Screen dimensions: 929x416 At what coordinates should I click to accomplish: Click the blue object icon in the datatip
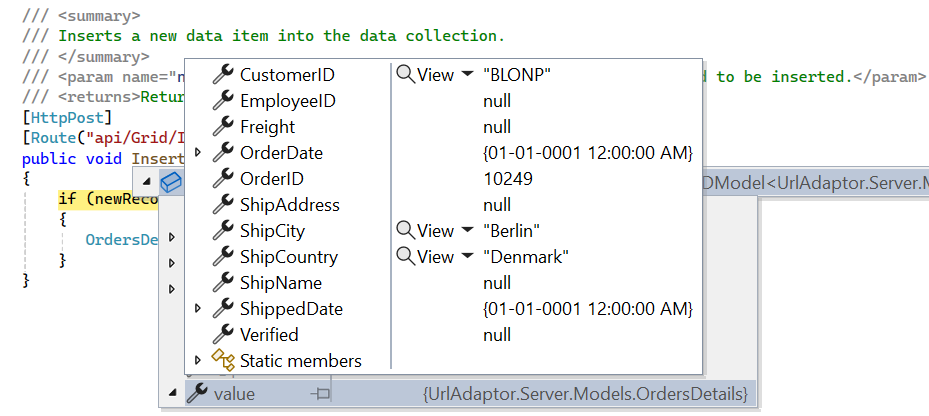pyautogui.click(x=171, y=182)
